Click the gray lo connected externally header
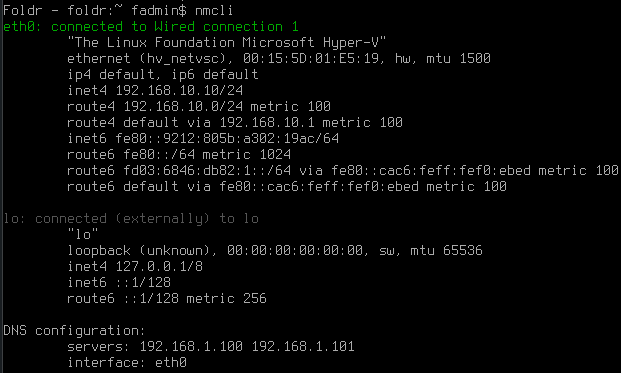This screenshot has width=621, height=373. coord(131,219)
